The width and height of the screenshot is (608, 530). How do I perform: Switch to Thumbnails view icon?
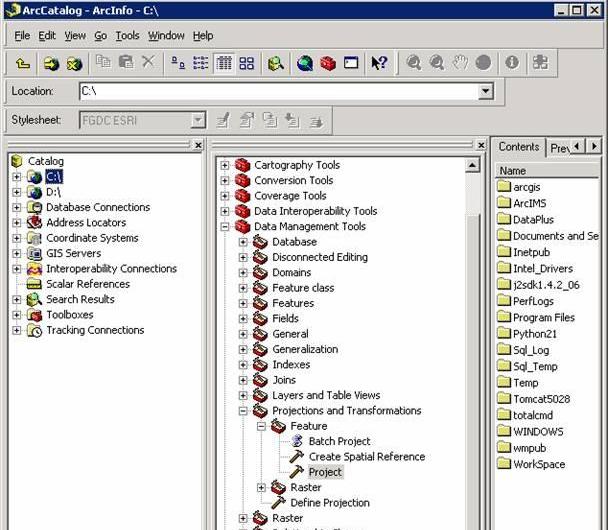coord(247,63)
